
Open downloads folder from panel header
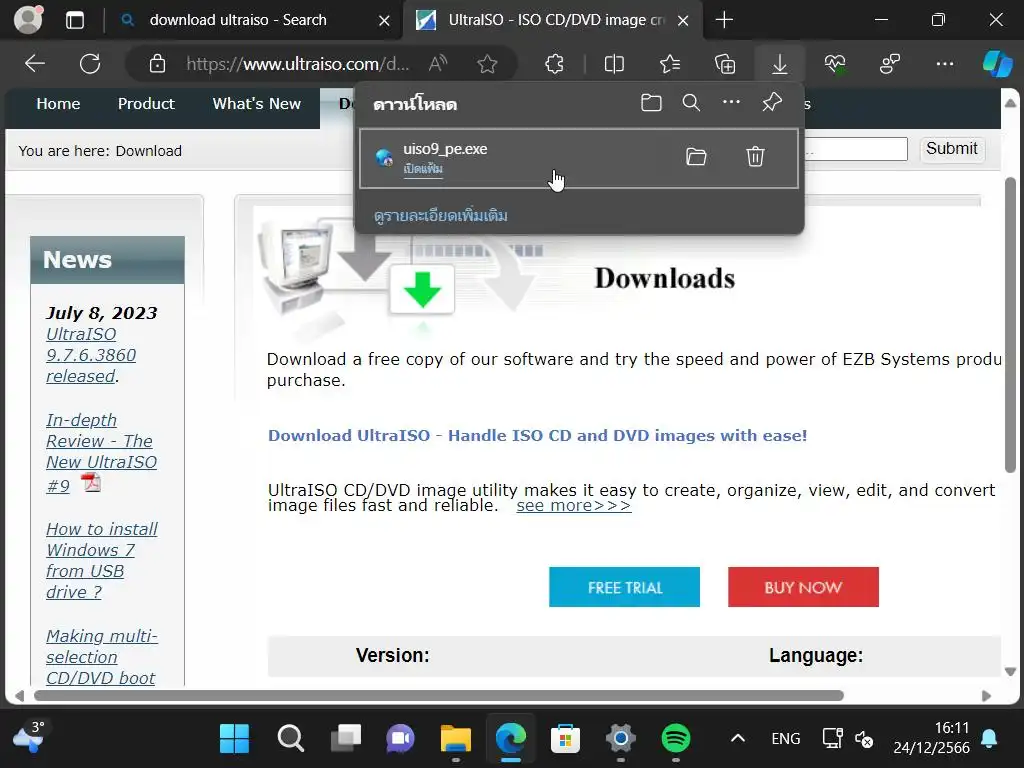coord(651,103)
